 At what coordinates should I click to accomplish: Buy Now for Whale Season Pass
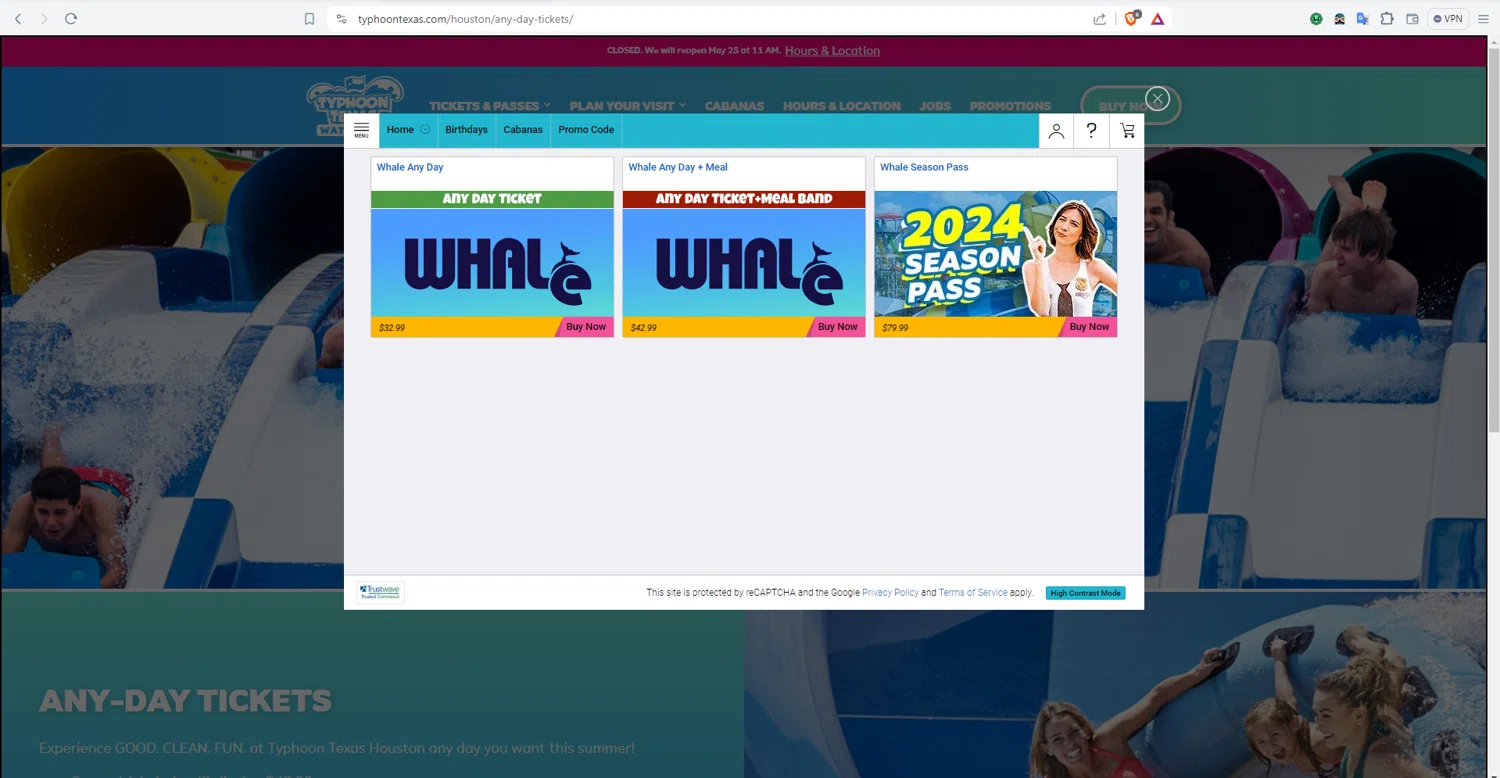[x=1089, y=327]
